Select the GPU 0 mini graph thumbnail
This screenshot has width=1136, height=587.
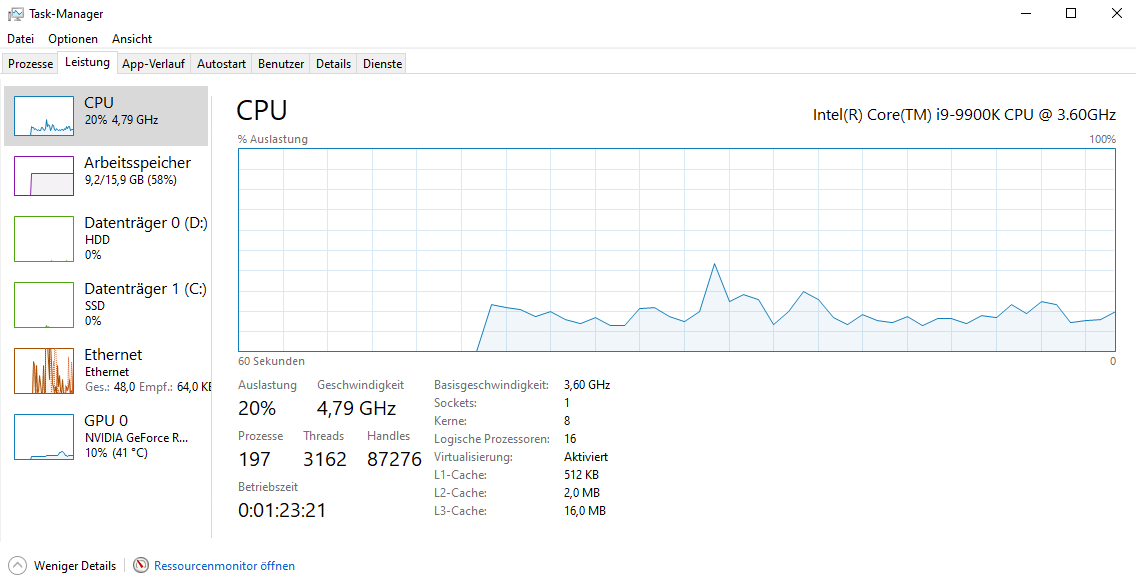point(44,437)
